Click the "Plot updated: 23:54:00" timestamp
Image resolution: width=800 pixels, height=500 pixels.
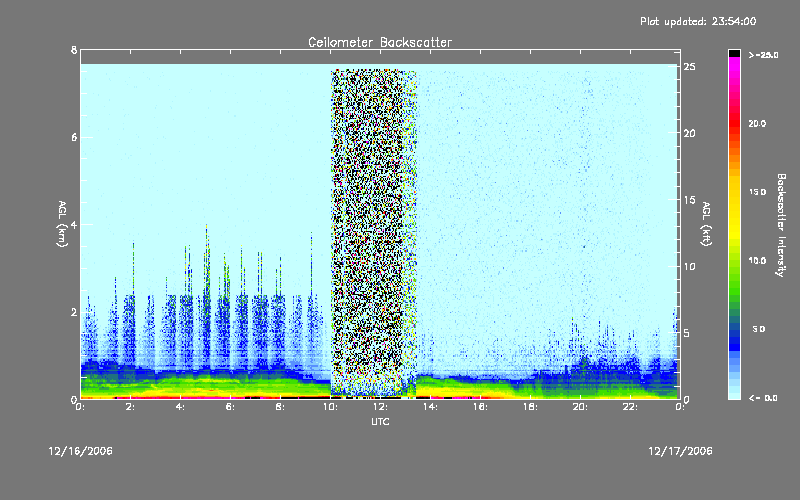(x=698, y=21)
